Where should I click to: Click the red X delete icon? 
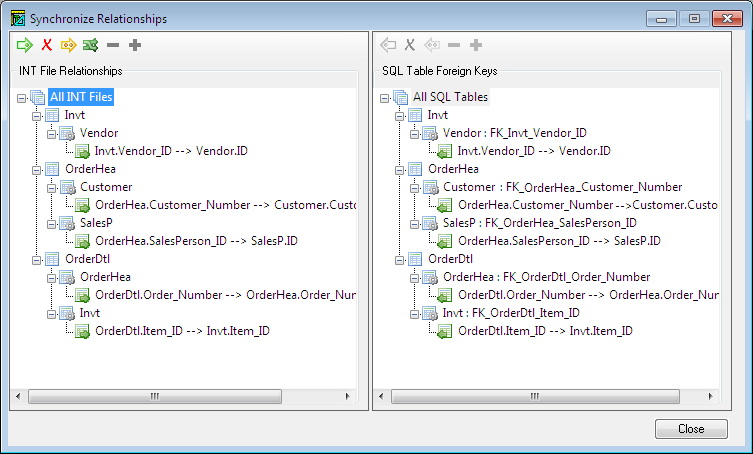pos(46,45)
